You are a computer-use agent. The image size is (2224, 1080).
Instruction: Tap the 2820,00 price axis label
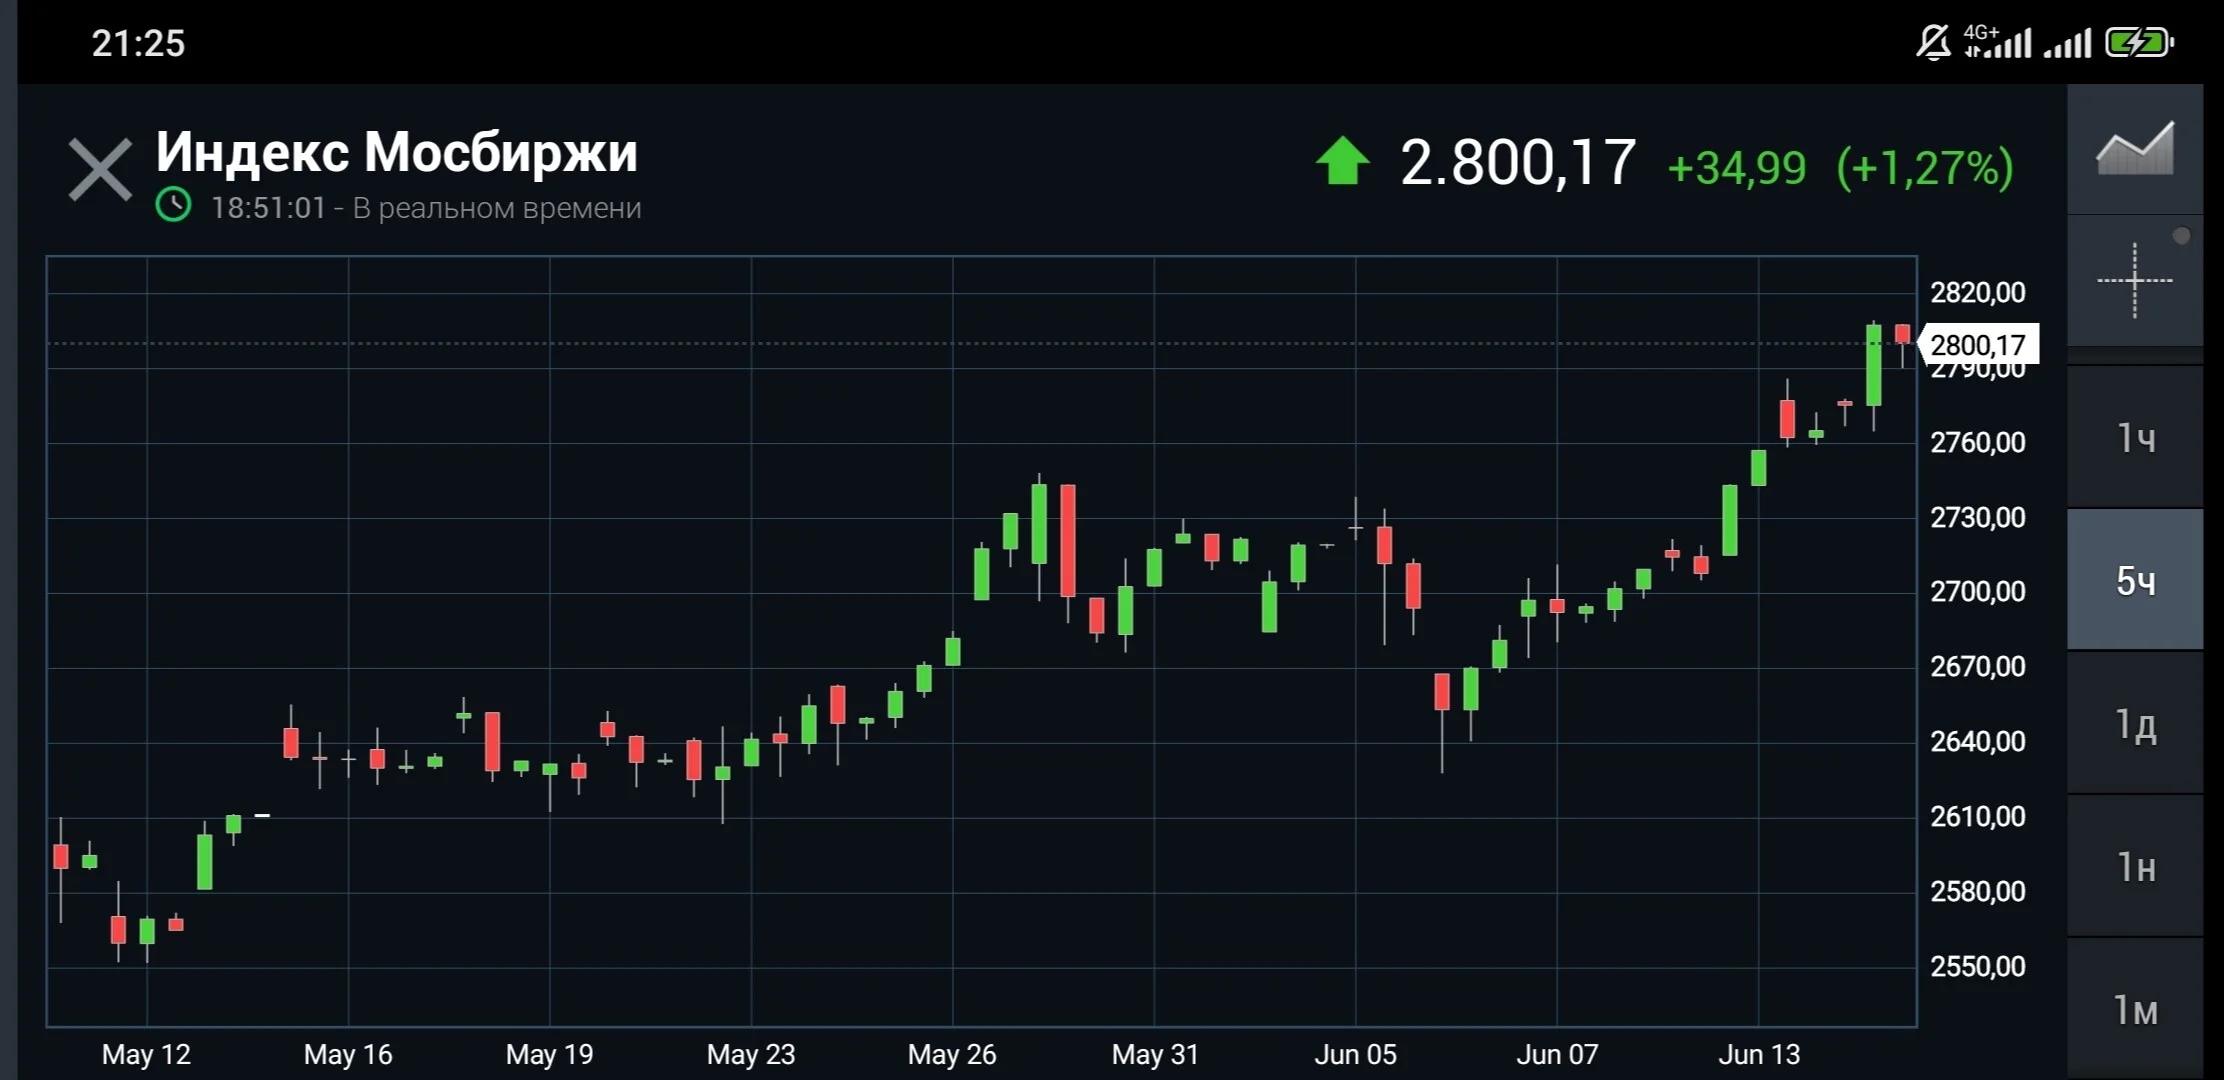(1977, 292)
